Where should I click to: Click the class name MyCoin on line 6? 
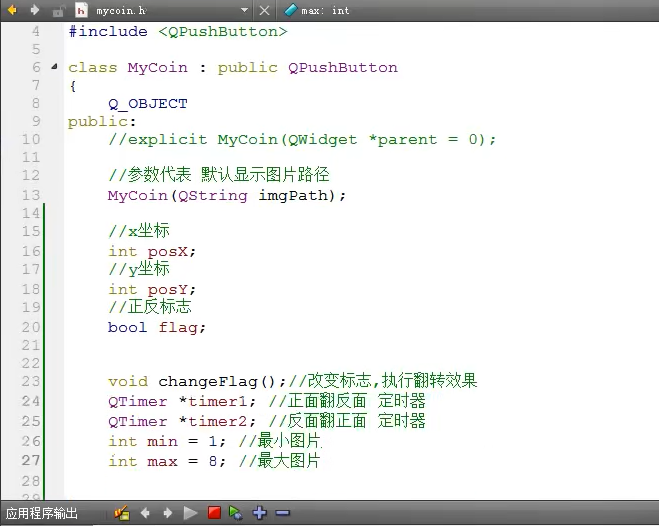pos(157,68)
